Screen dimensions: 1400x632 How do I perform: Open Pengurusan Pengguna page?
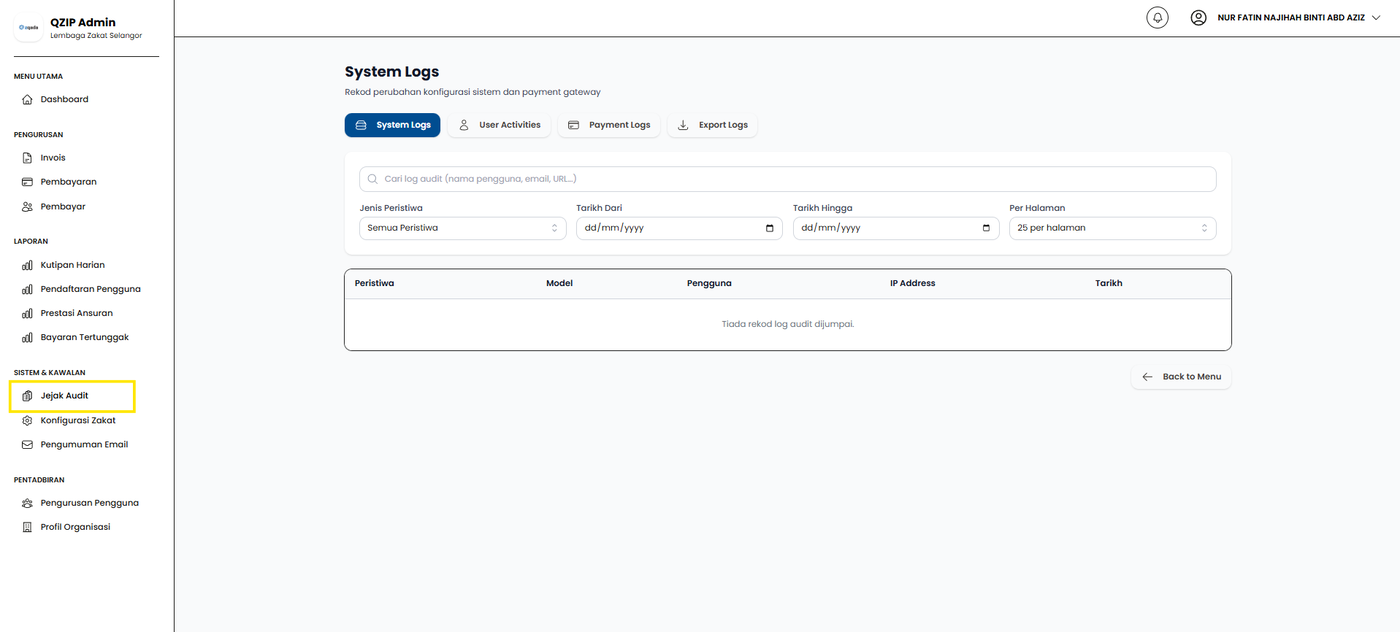pyautogui.click(x=89, y=503)
